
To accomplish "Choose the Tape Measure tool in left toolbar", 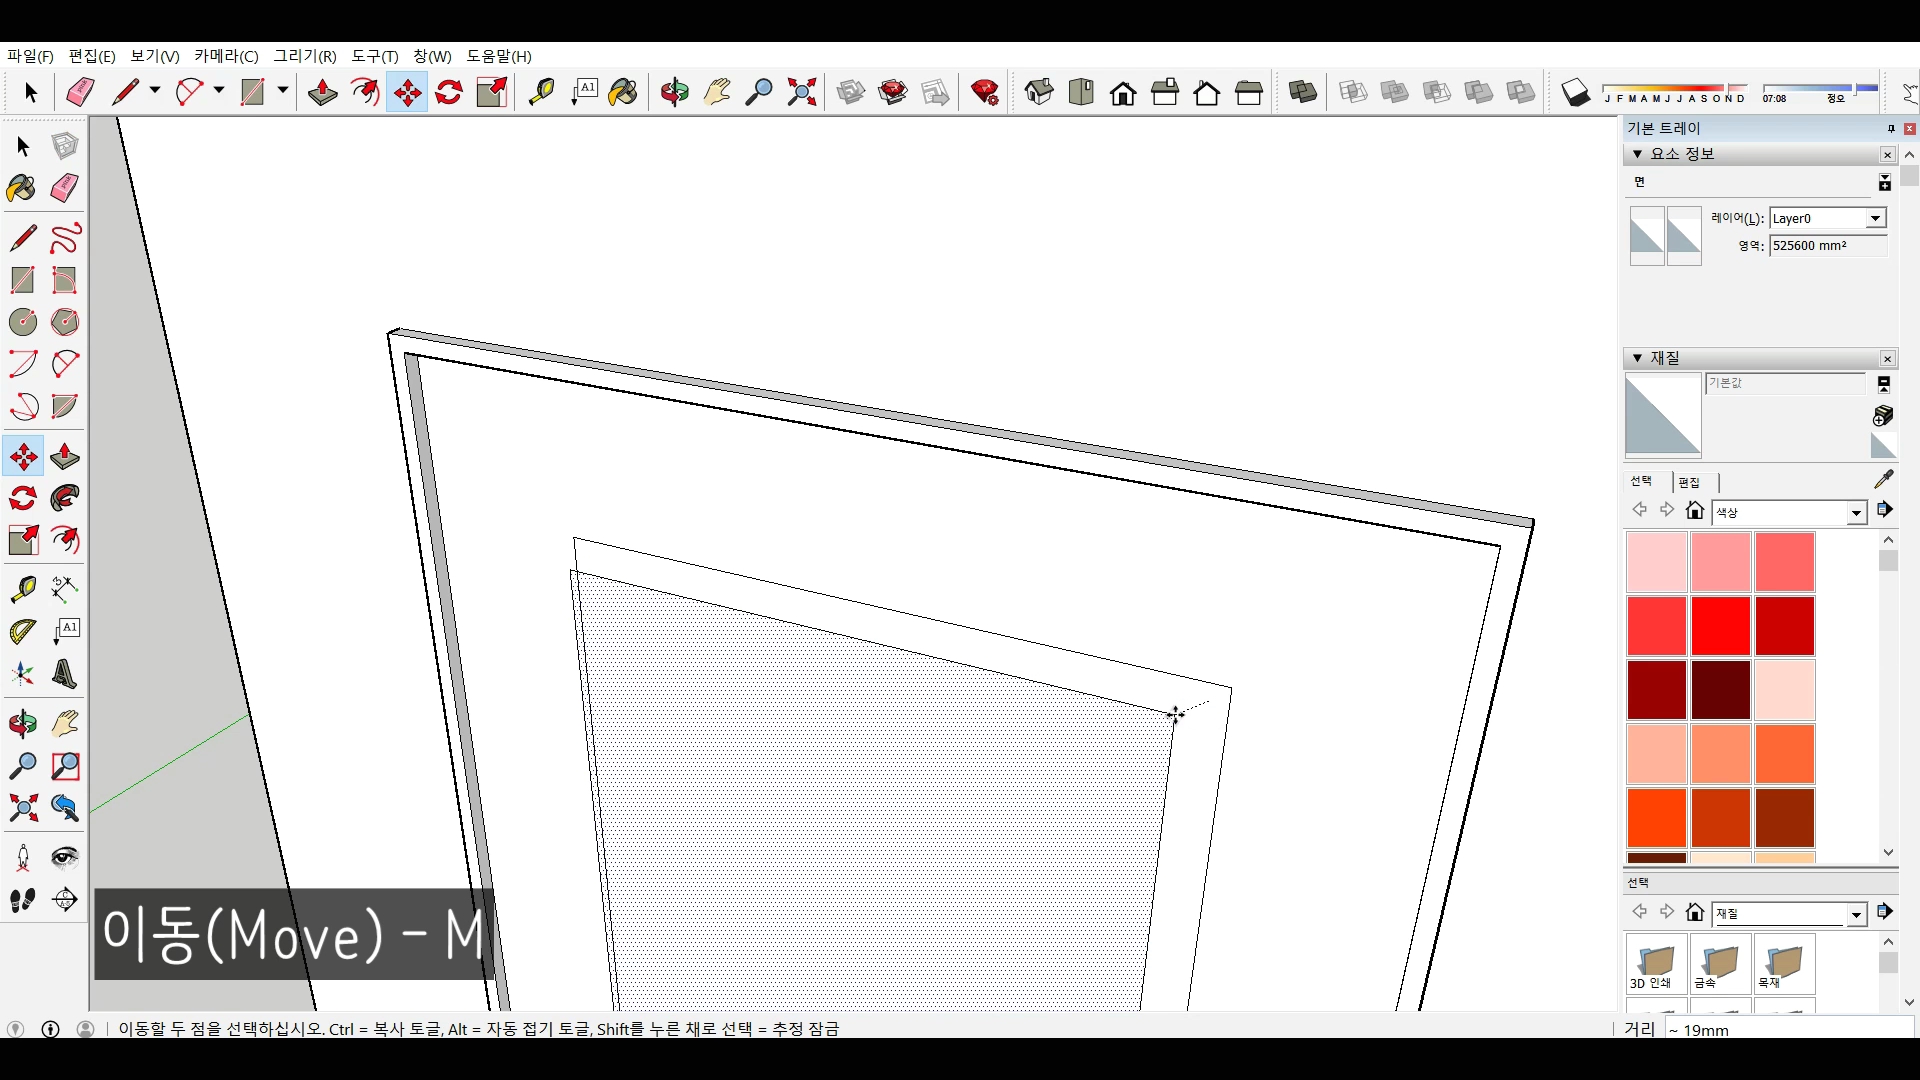I will [x=23, y=589].
